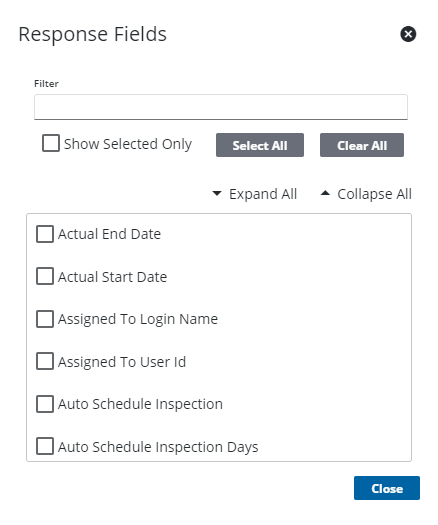Click the blue Close button
The width and height of the screenshot is (438, 525).
pyautogui.click(x=387, y=488)
